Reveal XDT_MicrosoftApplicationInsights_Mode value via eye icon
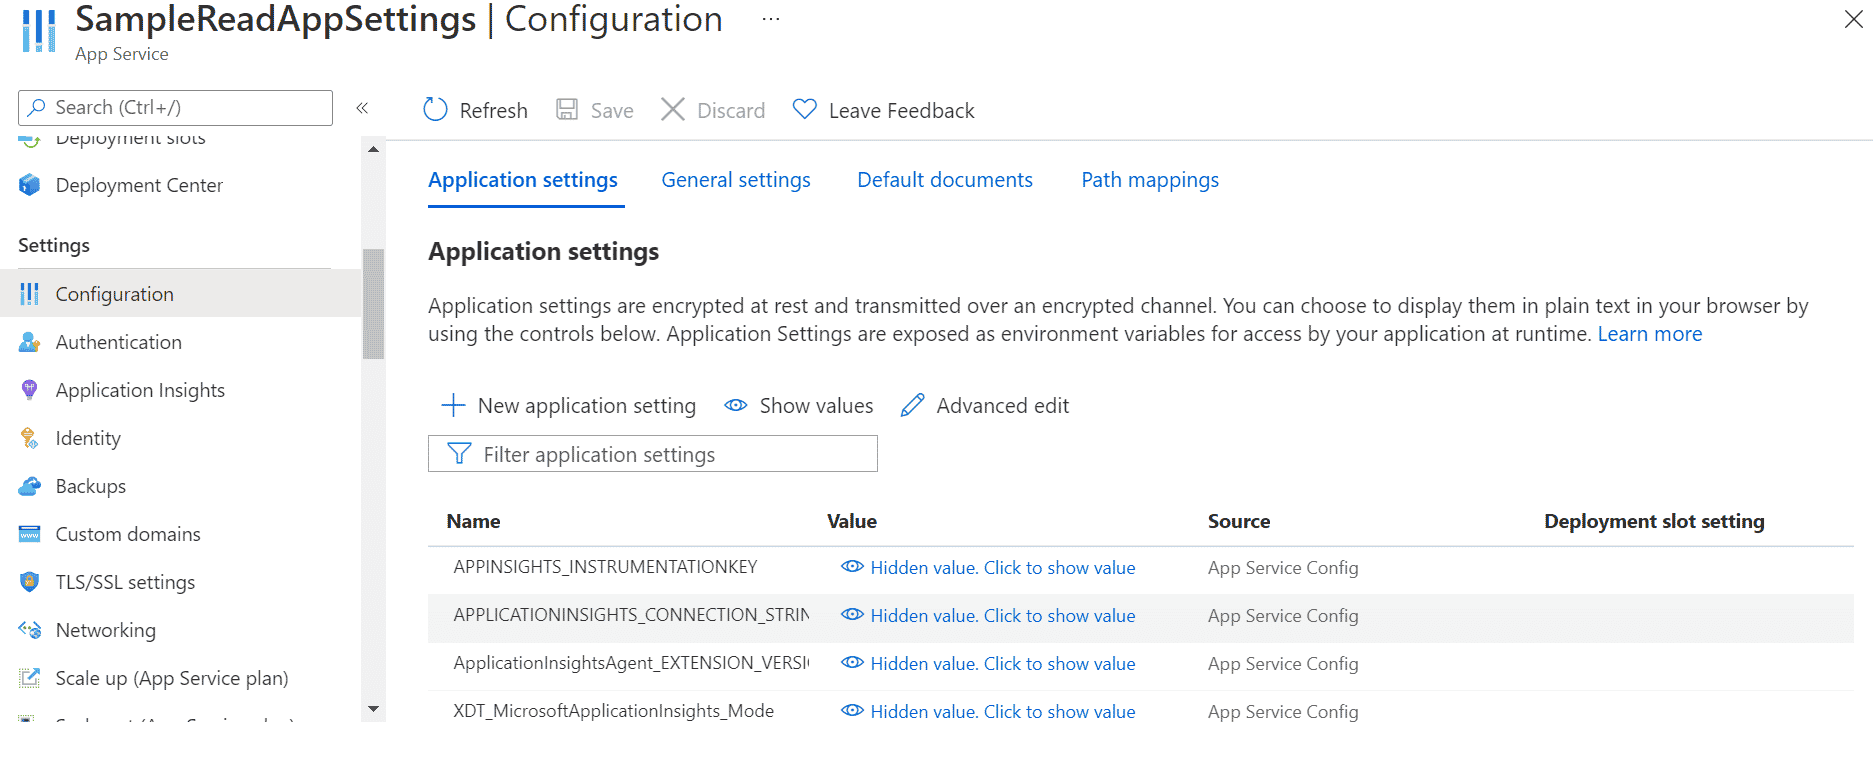The width and height of the screenshot is (1873, 757). 852,710
